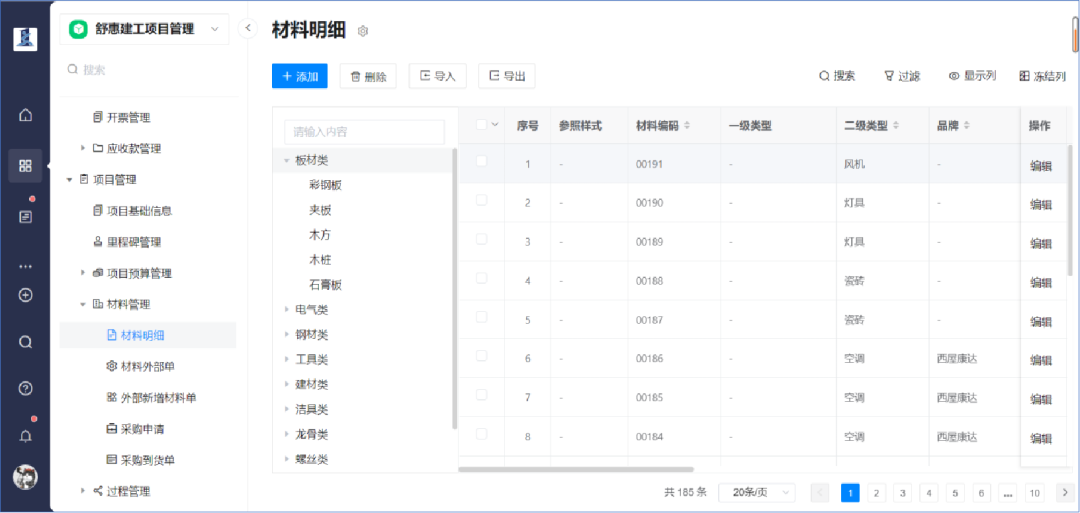The image size is (1080, 513).
Task: Click the green 舒惠建工 app icon
Action: [x=79, y=29]
